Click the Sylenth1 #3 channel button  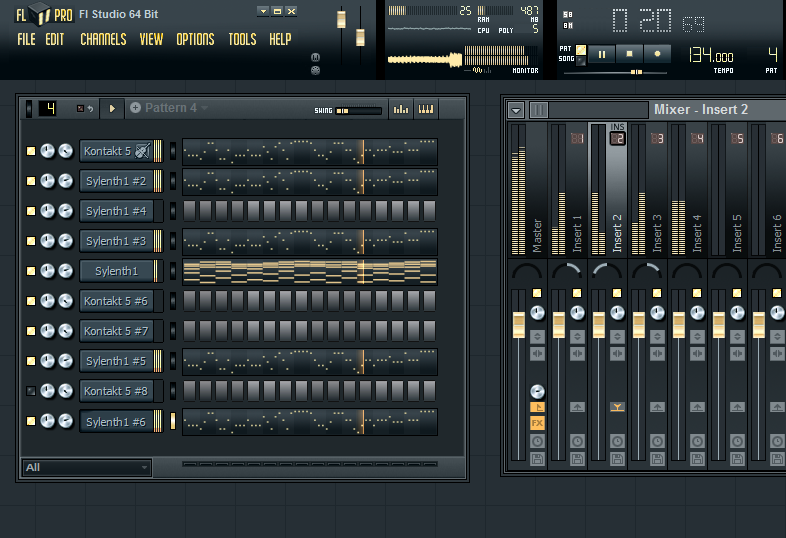(x=116, y=241)
